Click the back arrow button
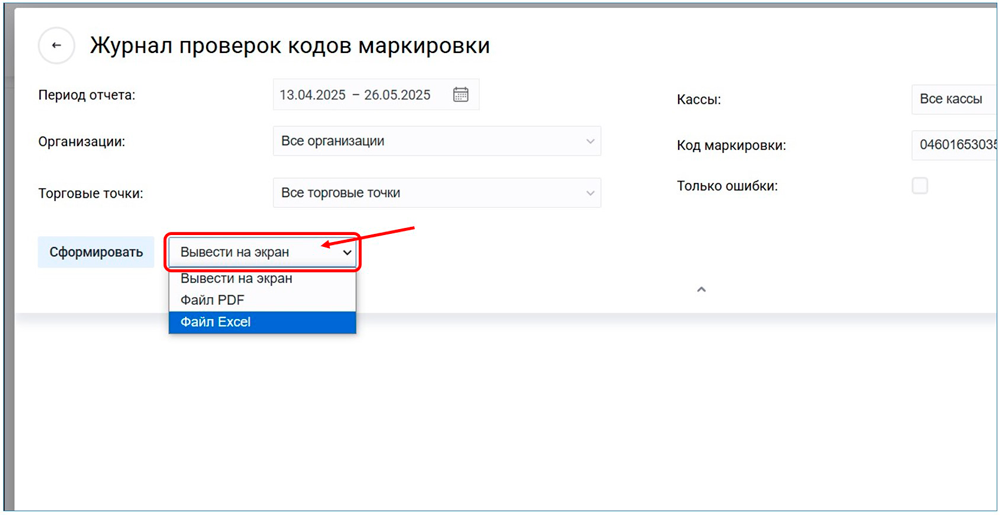 (57, 46)
